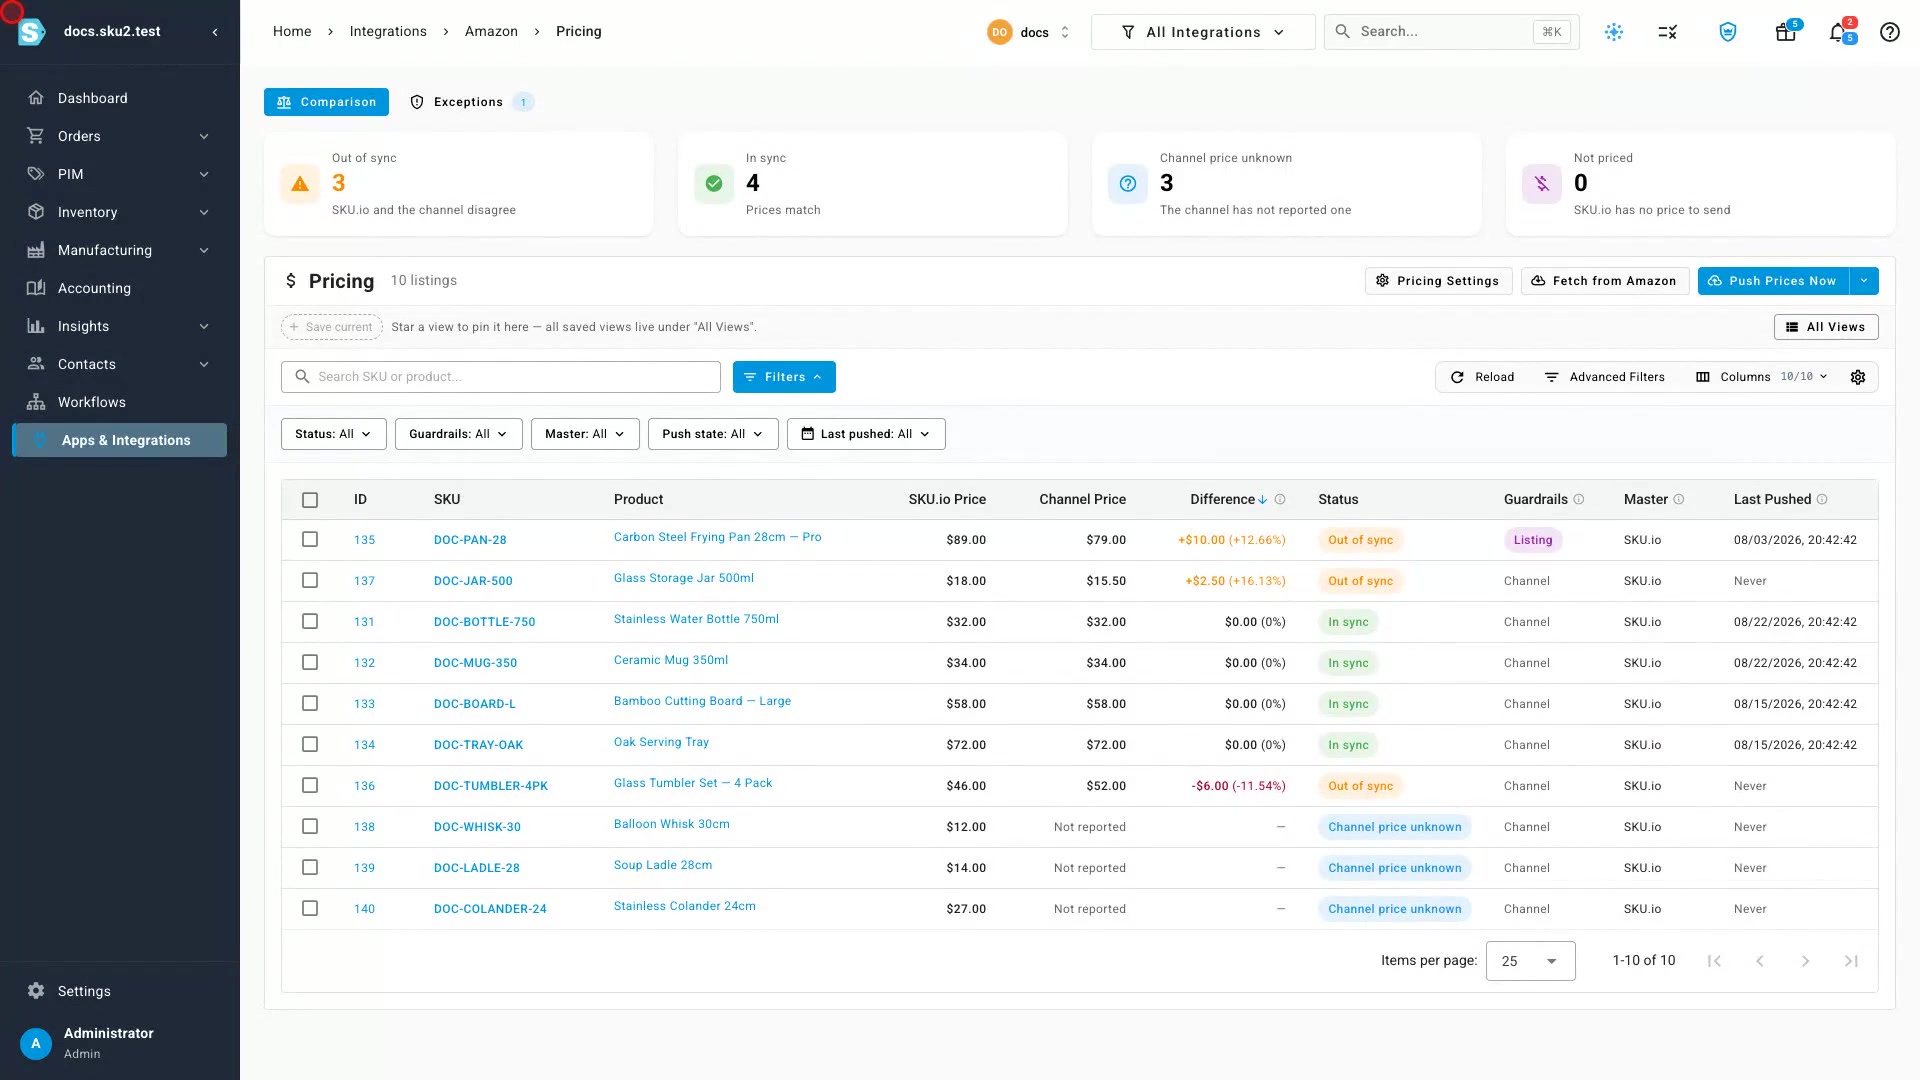
Task: Tick the checkbox for DOC-PAN-28 row
Action: (310, 539)
